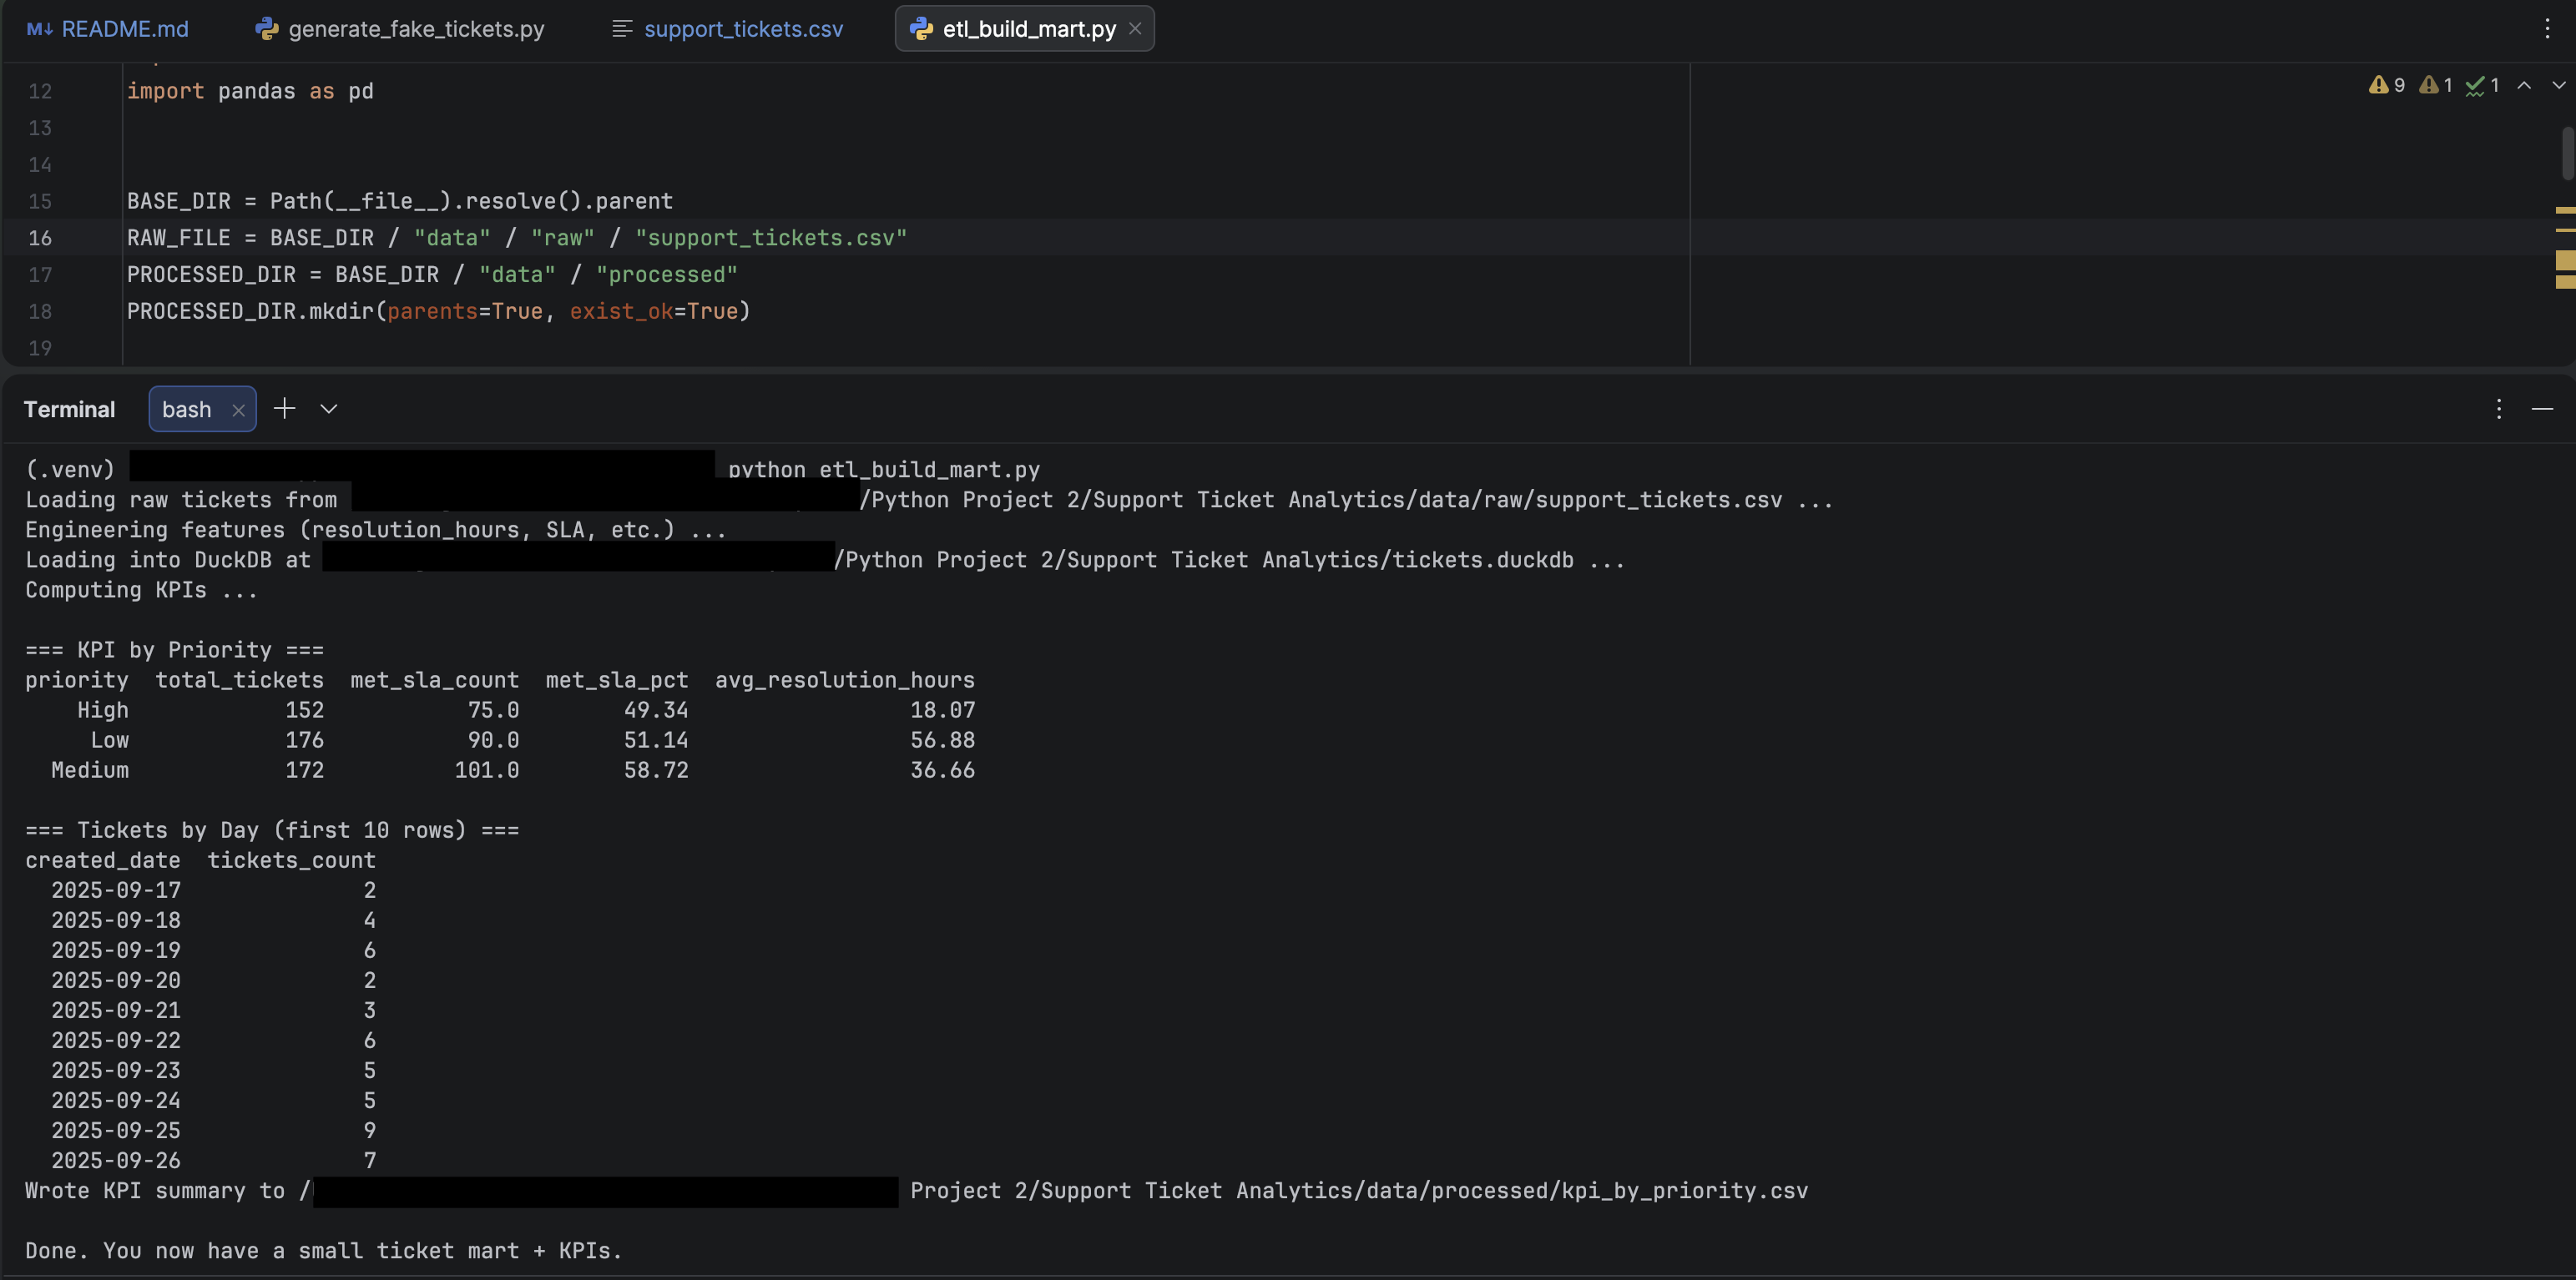Click the Python icon on etl_build_mart.py tab
The height and width of the screenshot is (1280, 2576).
[x=920, y=28]
